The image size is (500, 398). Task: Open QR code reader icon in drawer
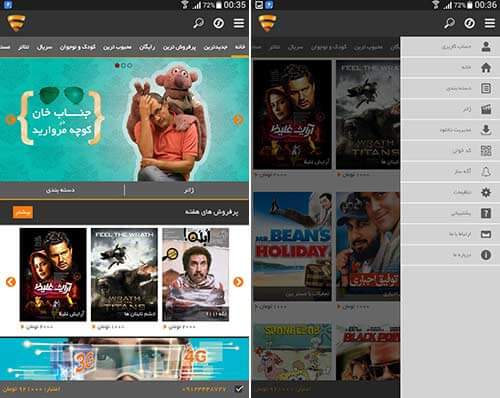486,151
